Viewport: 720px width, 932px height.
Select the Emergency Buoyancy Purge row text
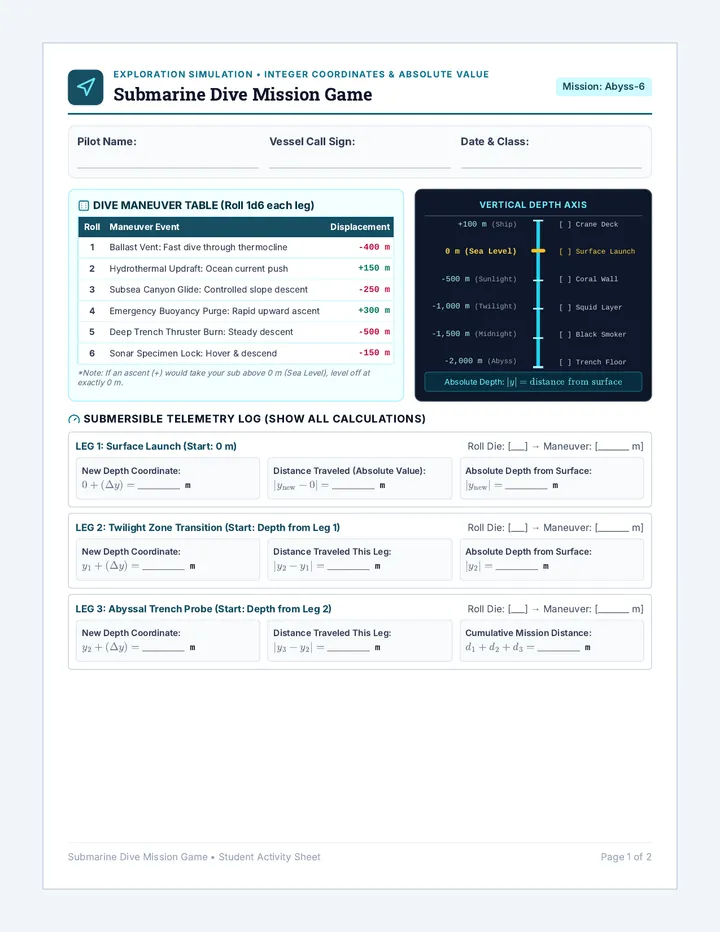(x=214, y=311)
